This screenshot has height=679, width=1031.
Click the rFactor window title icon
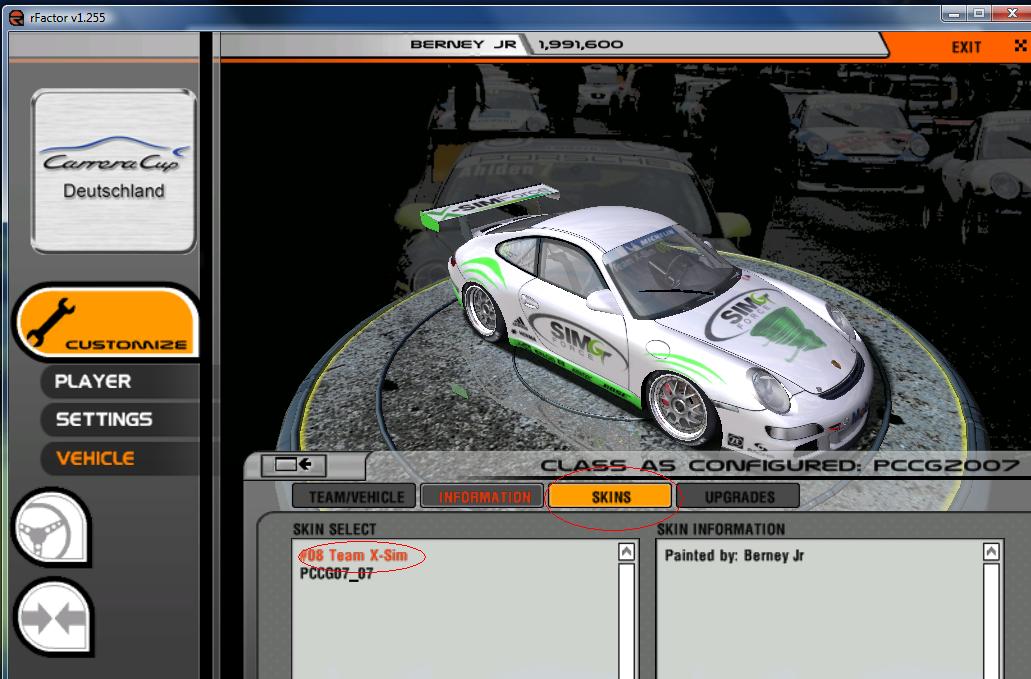point(16,18)
